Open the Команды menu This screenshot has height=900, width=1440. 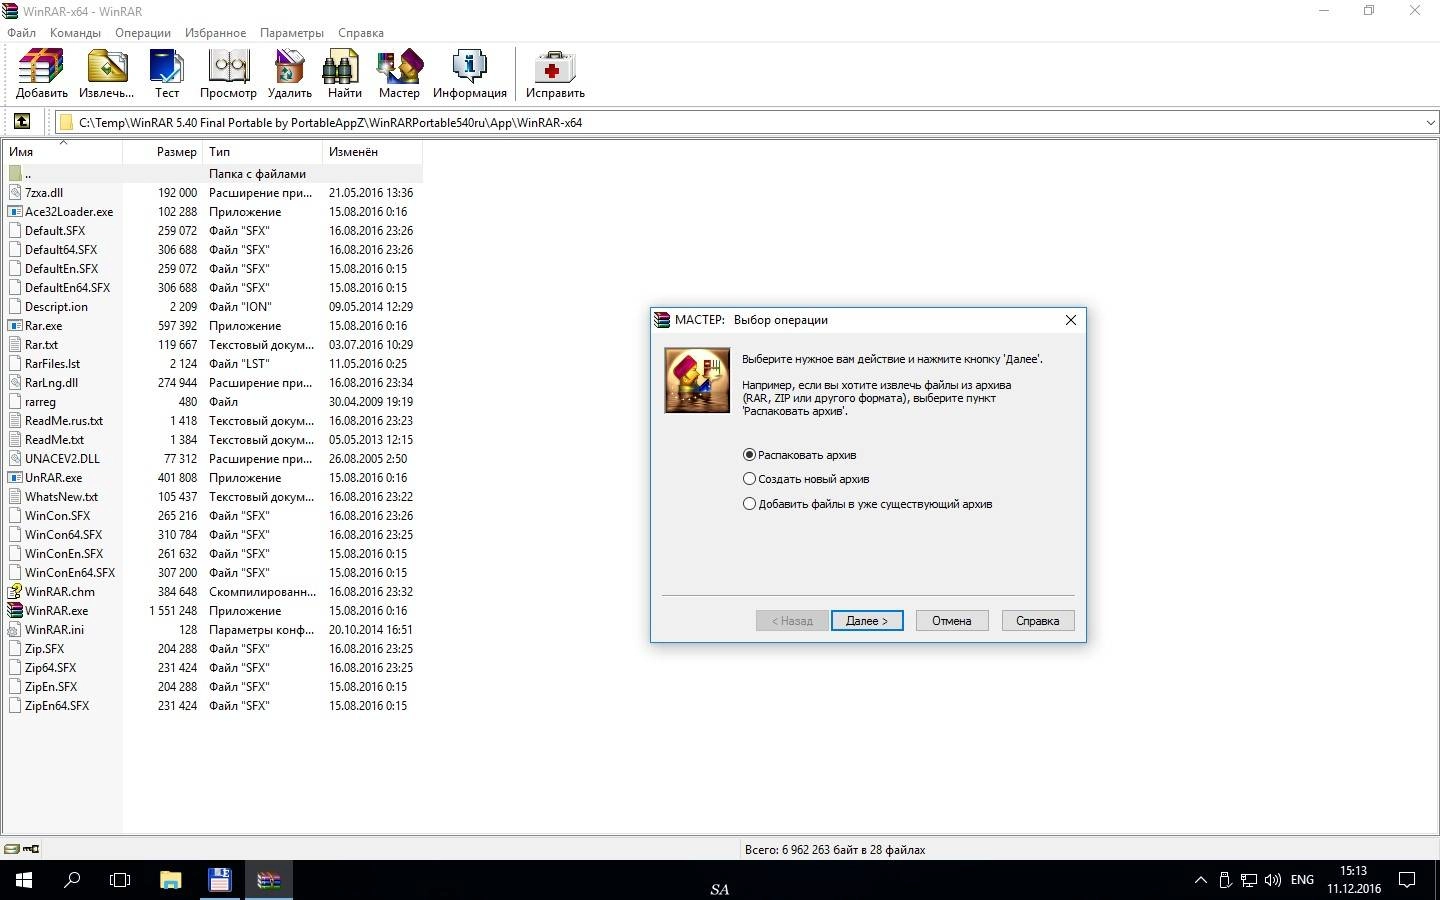click(75, 32)
